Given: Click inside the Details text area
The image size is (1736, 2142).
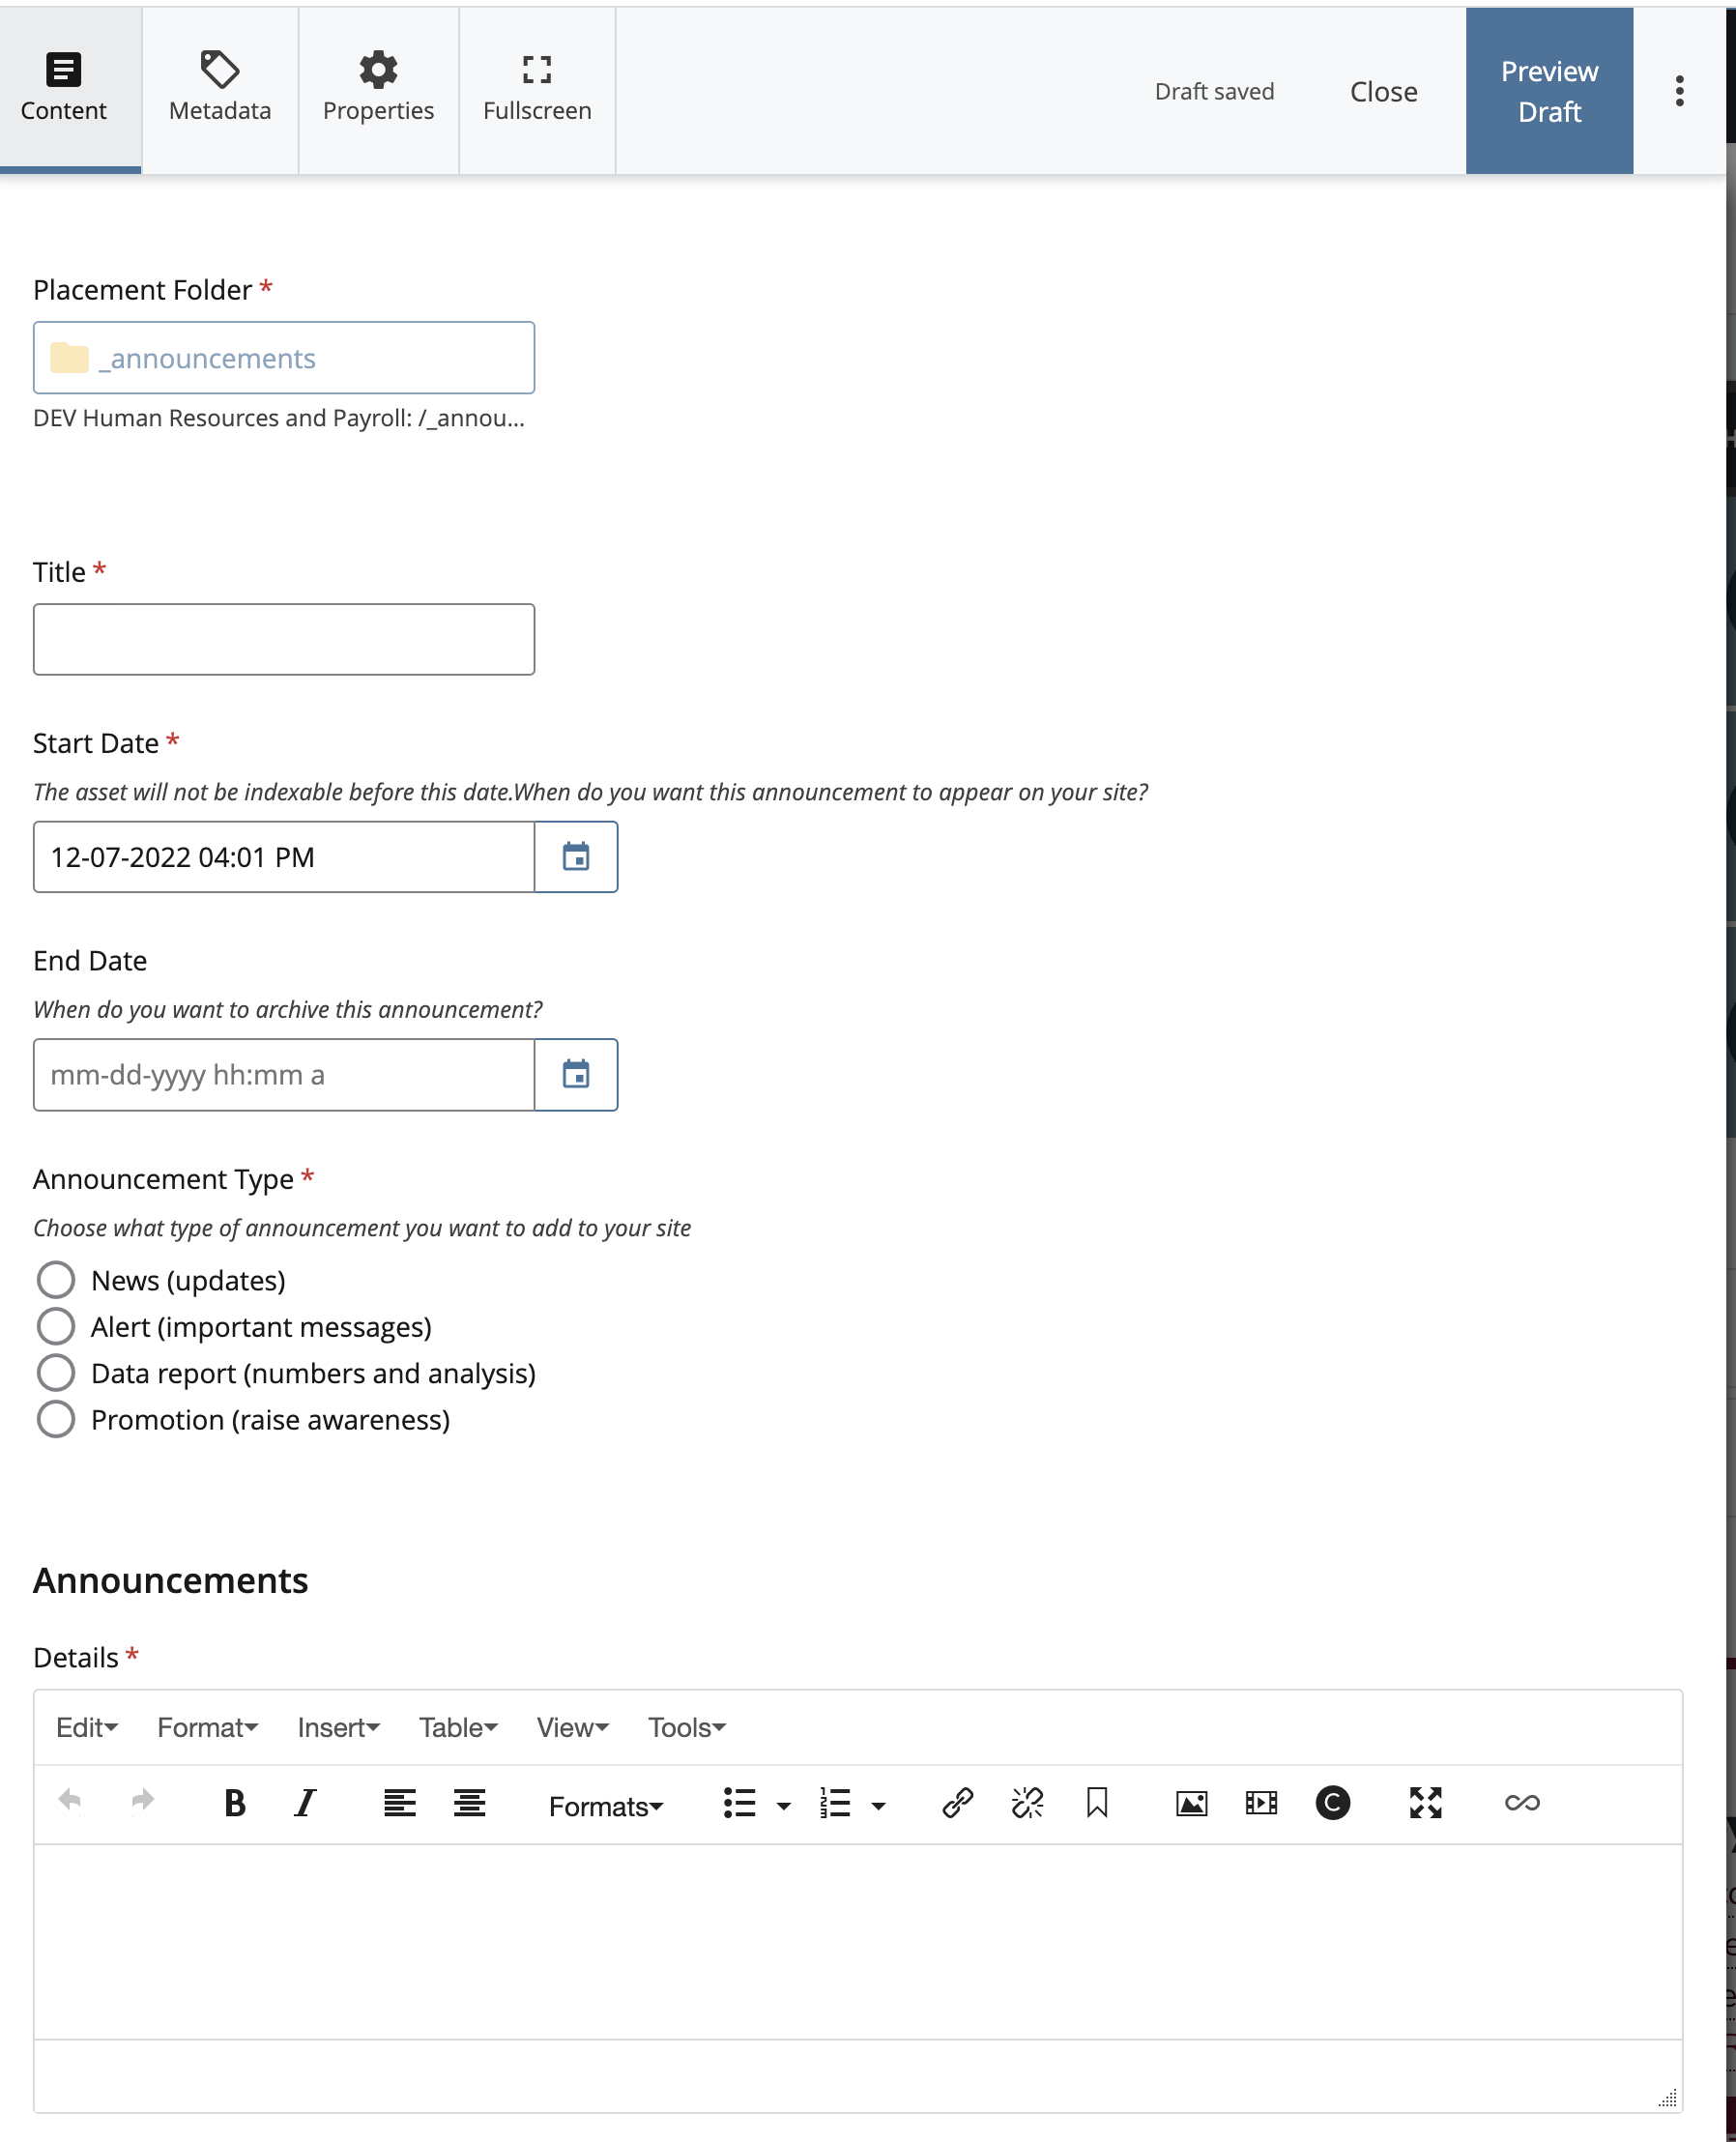Looking at the screenshot, I should 858,1940.
